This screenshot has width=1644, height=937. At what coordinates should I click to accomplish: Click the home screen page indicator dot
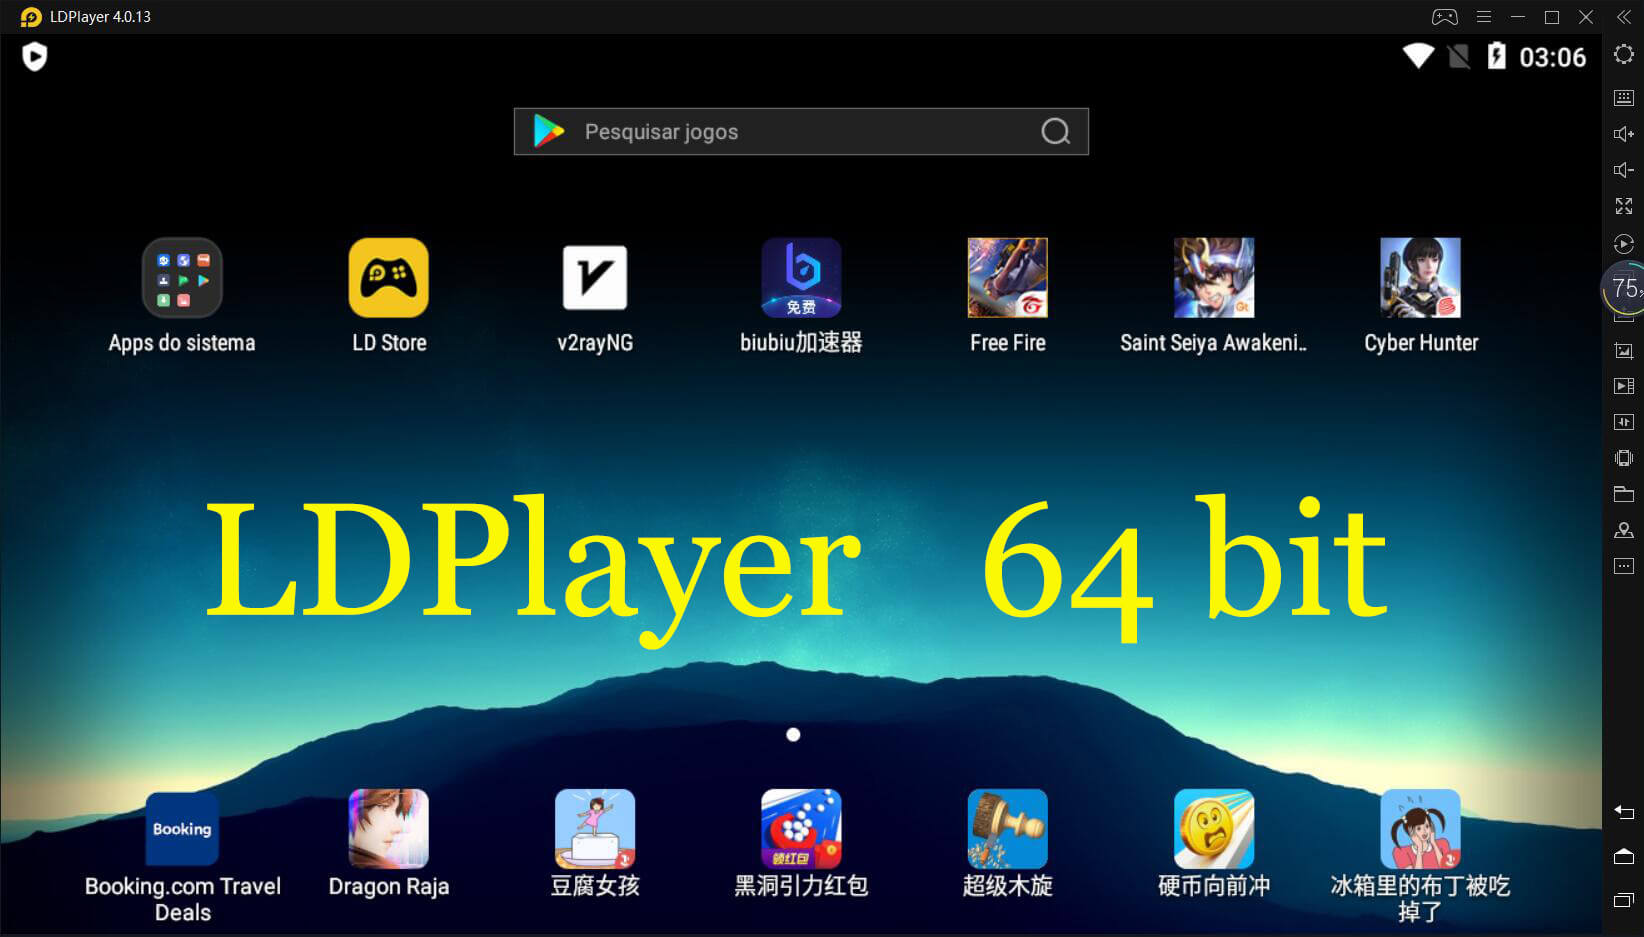click(793, 735)
